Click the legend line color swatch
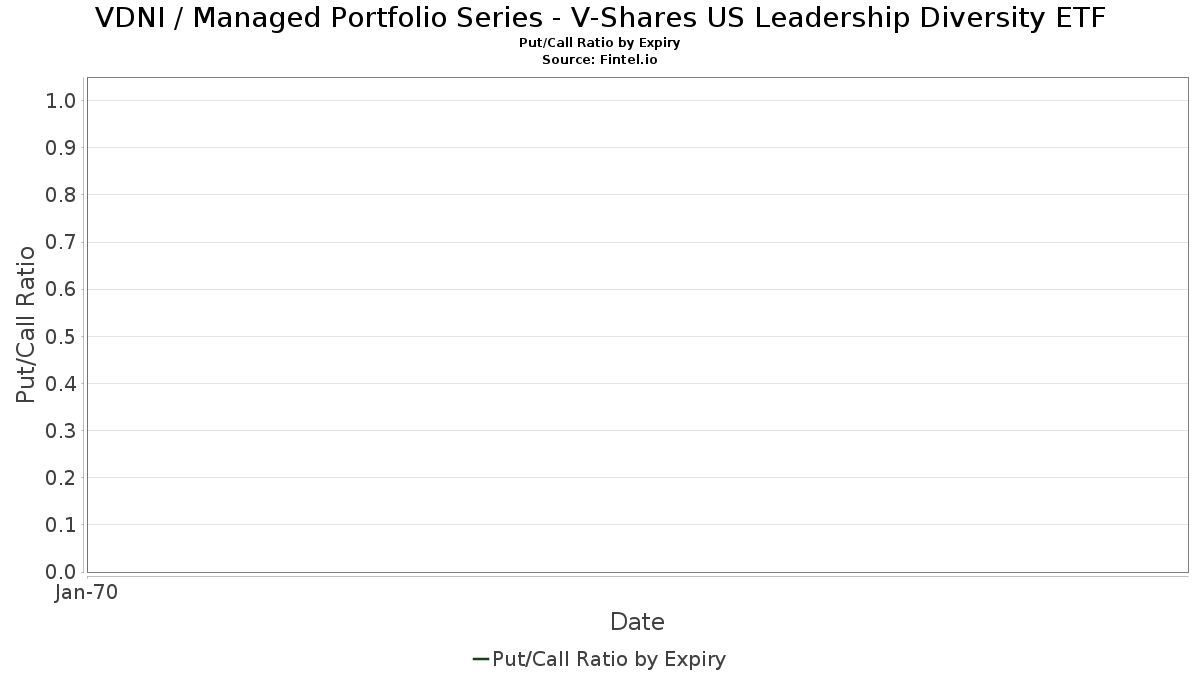The image size is (1200, 675). [x=480, y=659]
